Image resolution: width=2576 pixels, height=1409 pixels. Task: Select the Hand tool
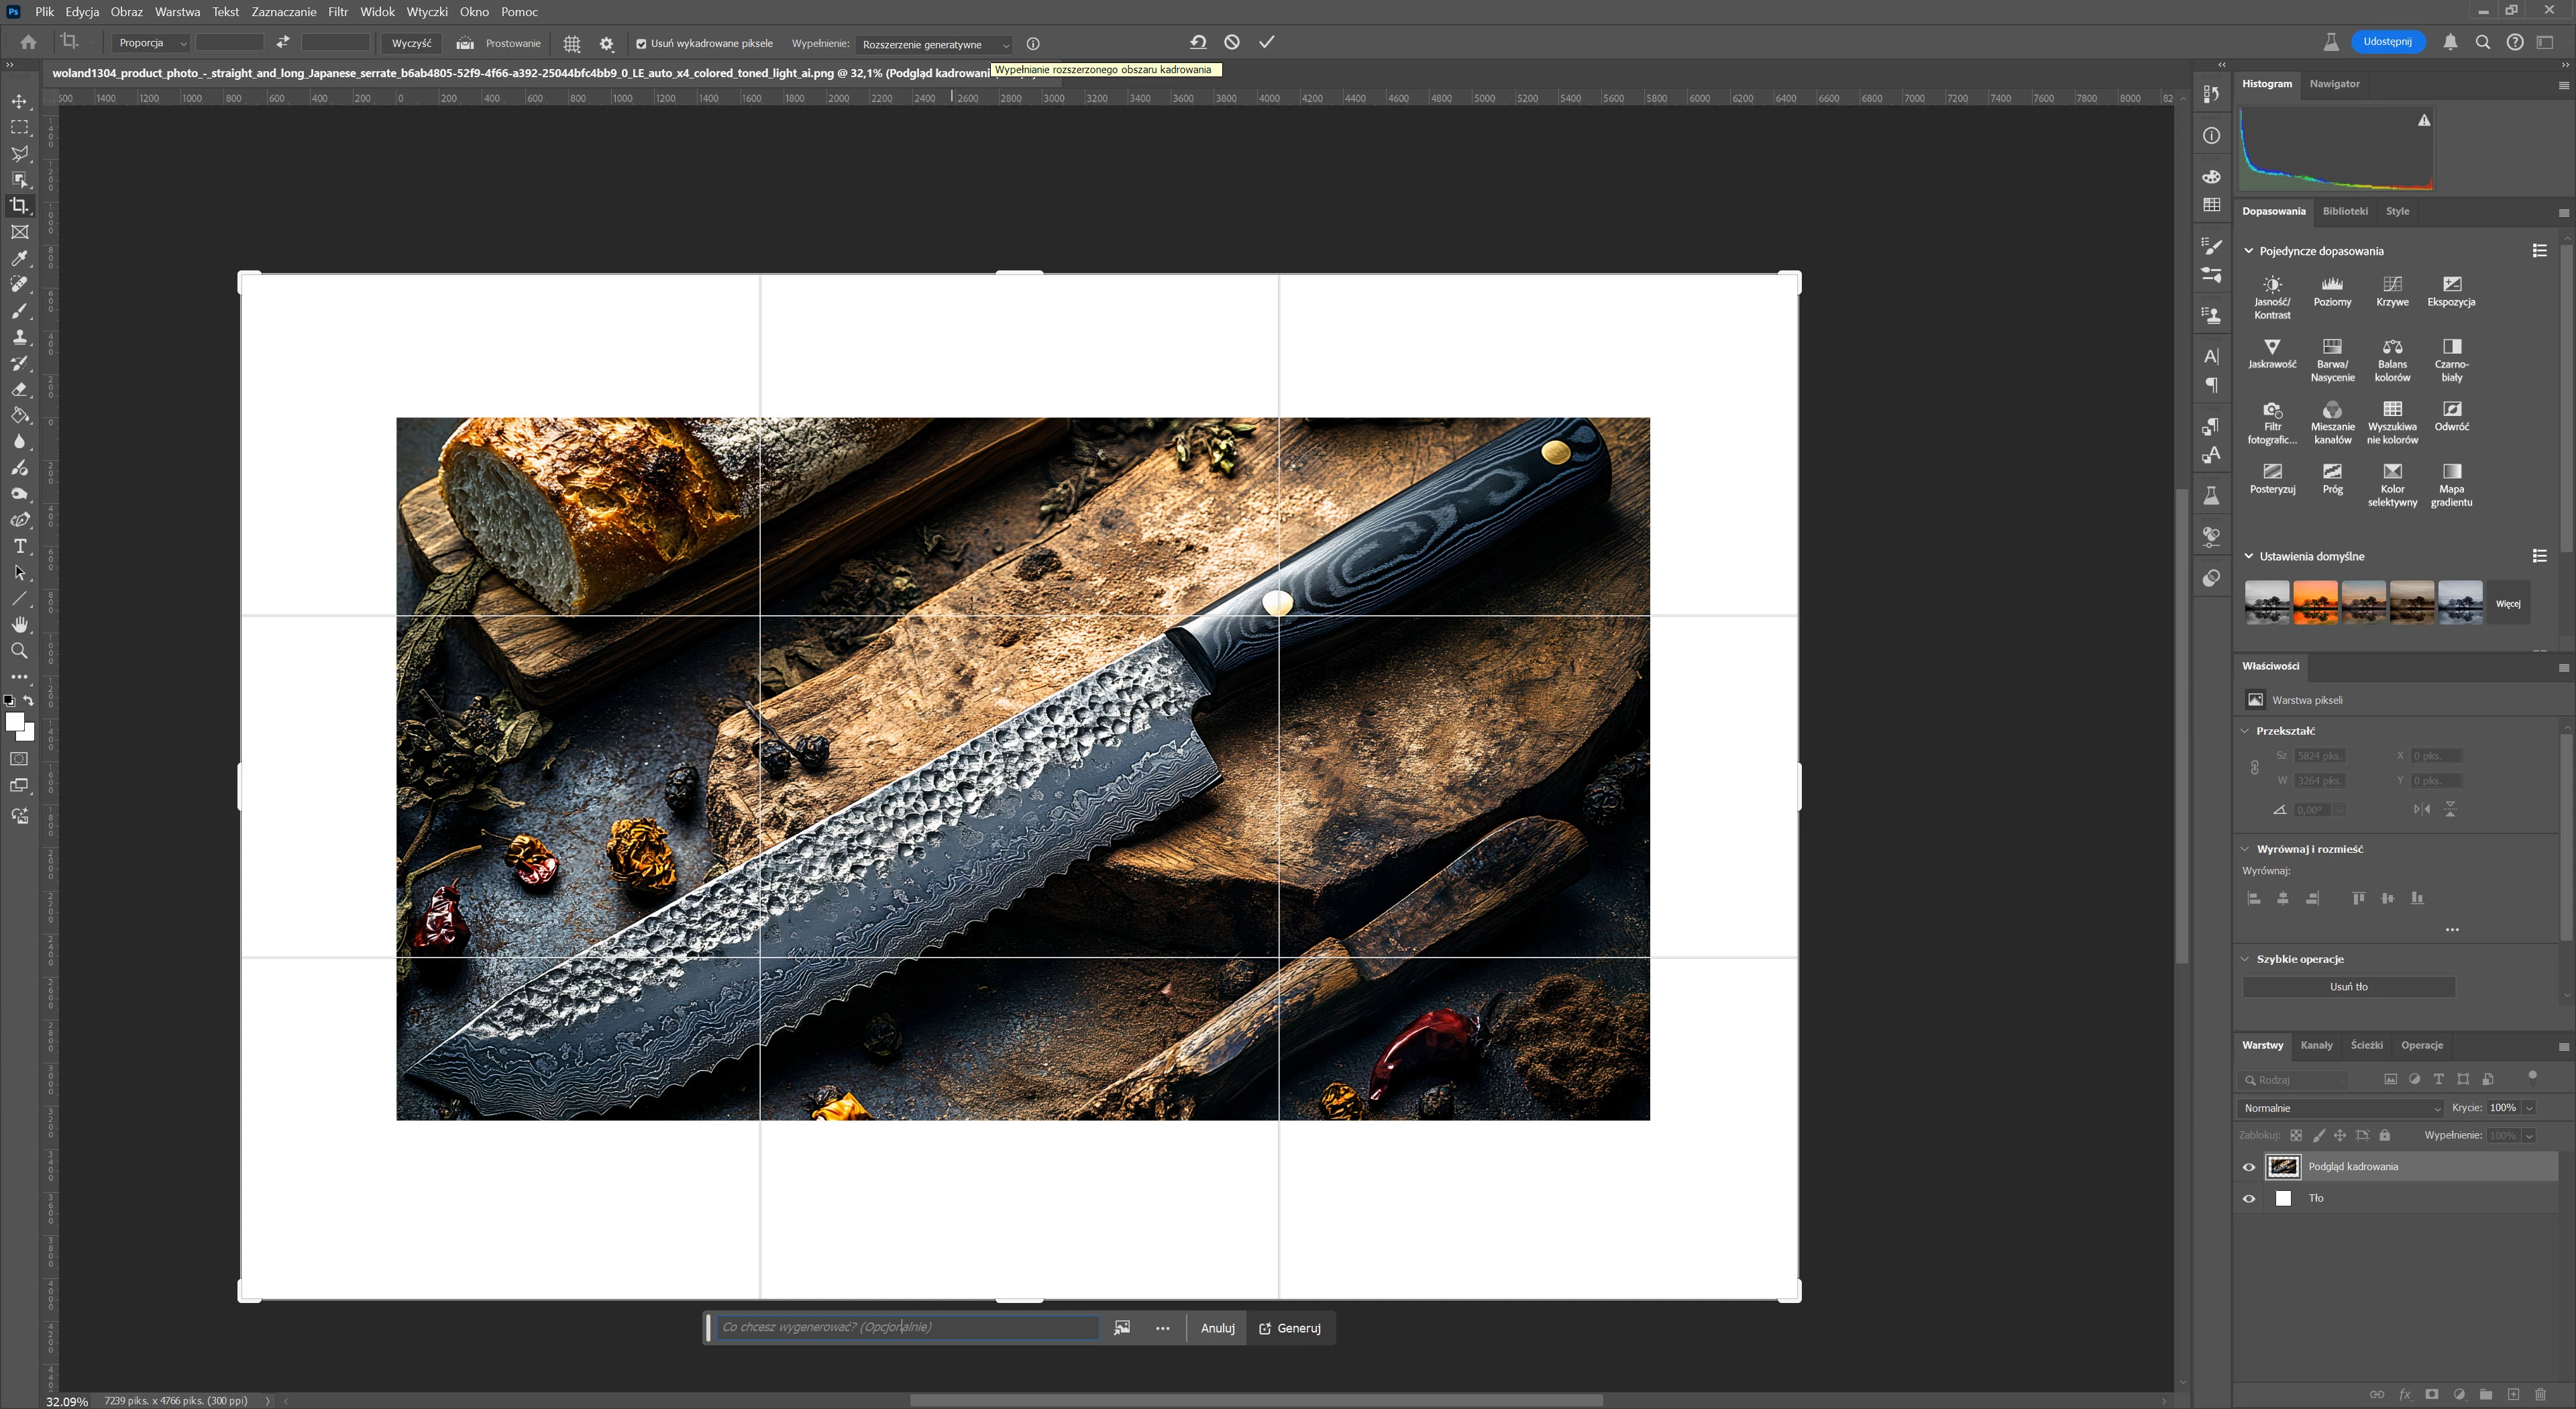(x=19, y=625)
